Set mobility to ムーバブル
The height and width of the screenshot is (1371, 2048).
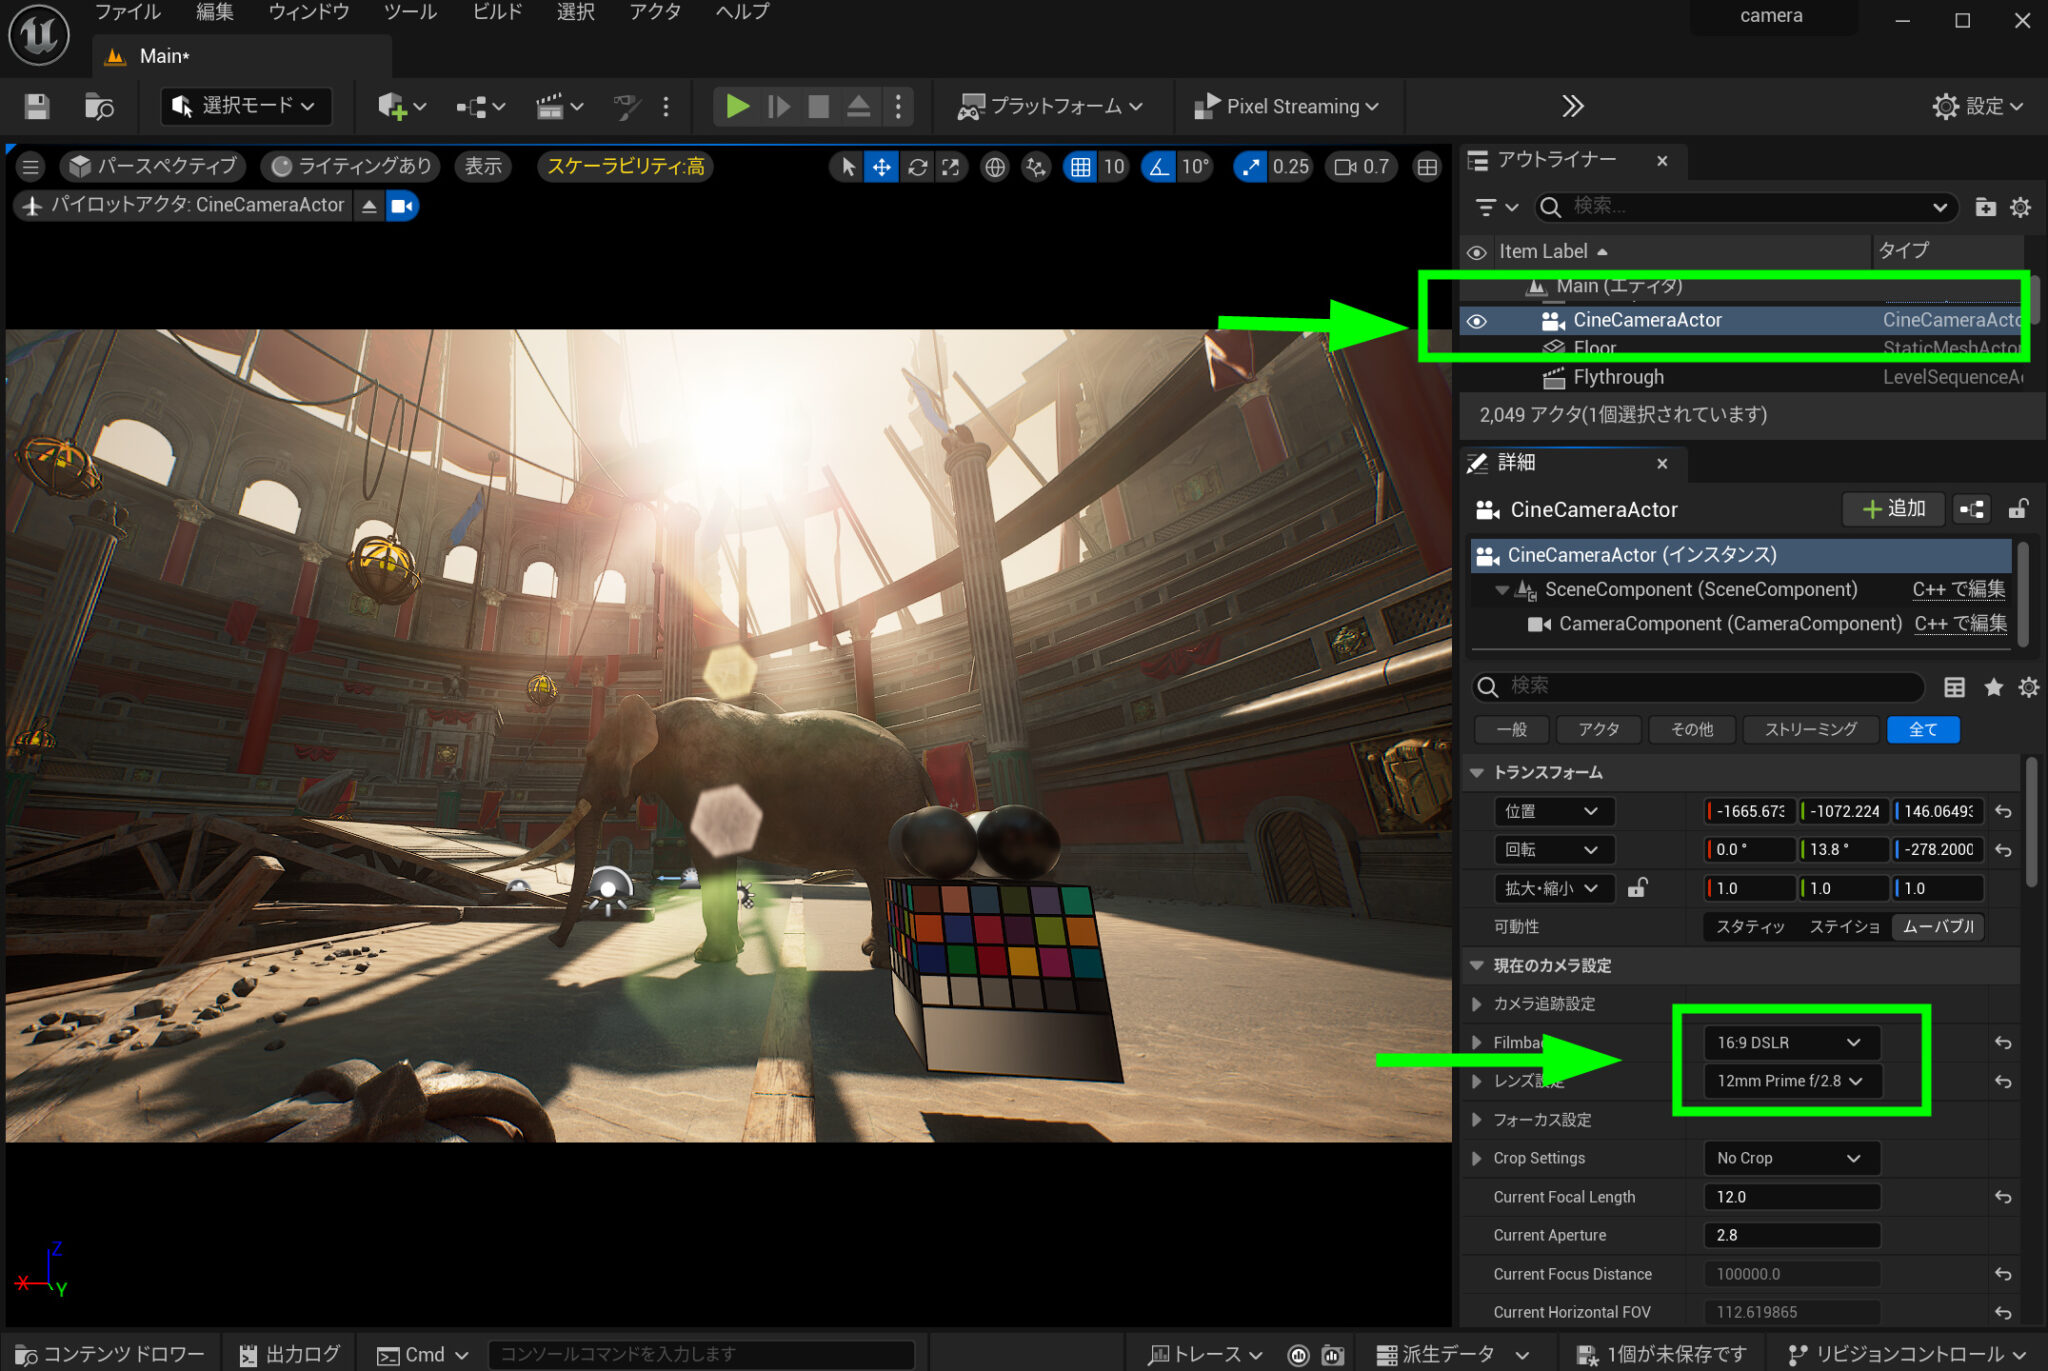[1937, 927]
